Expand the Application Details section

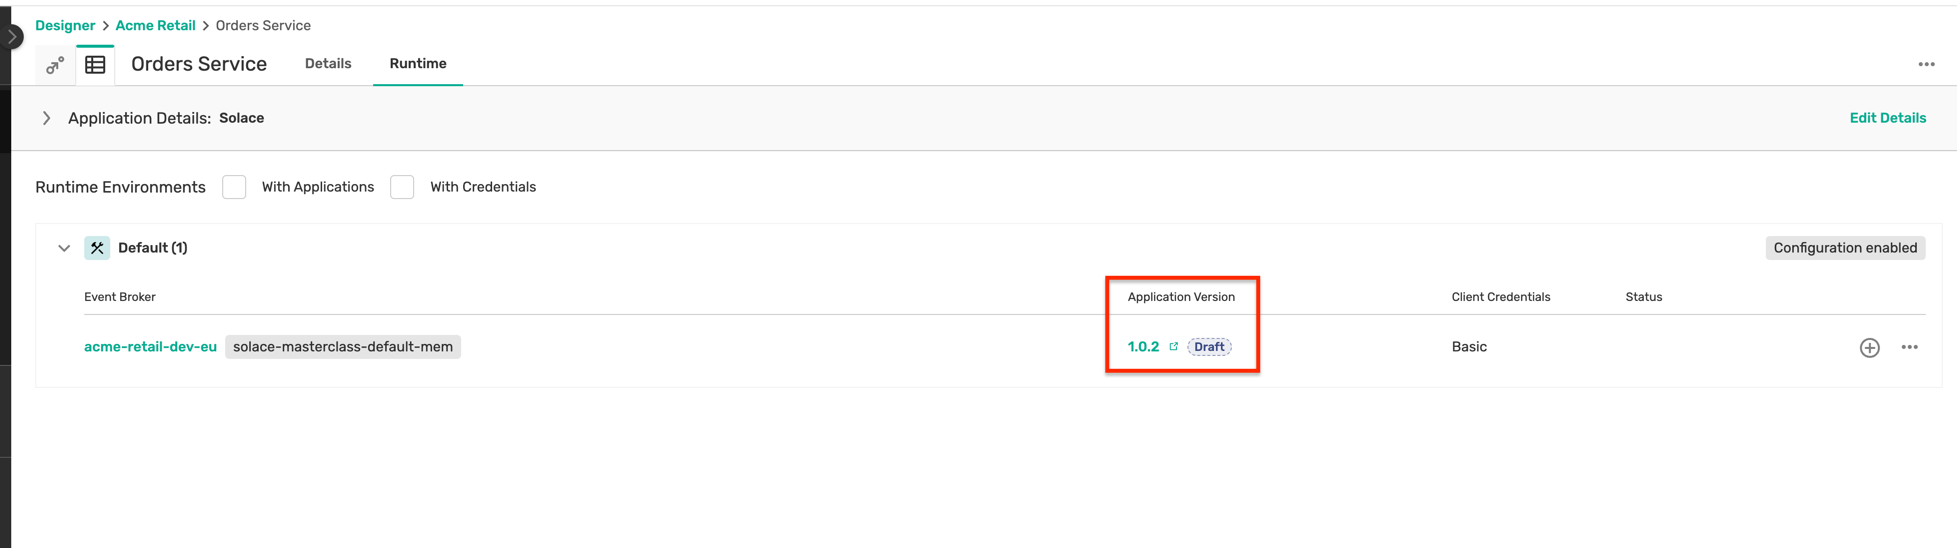tap(46, 118)
